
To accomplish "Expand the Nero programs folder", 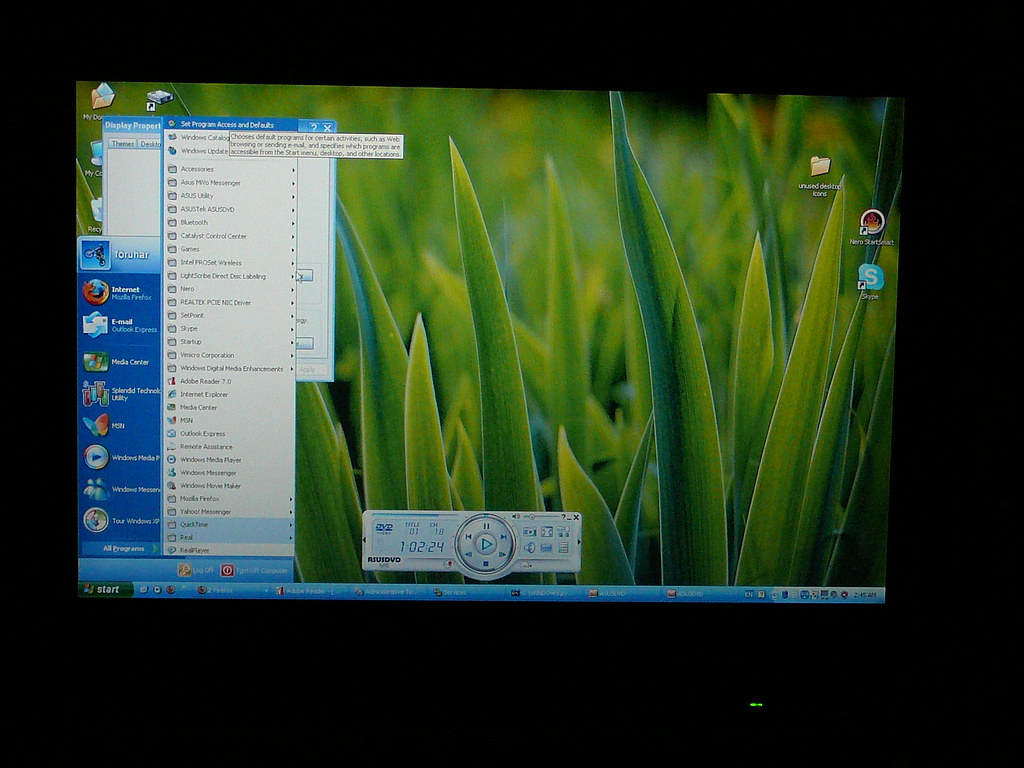I will [x=231, y=289].
